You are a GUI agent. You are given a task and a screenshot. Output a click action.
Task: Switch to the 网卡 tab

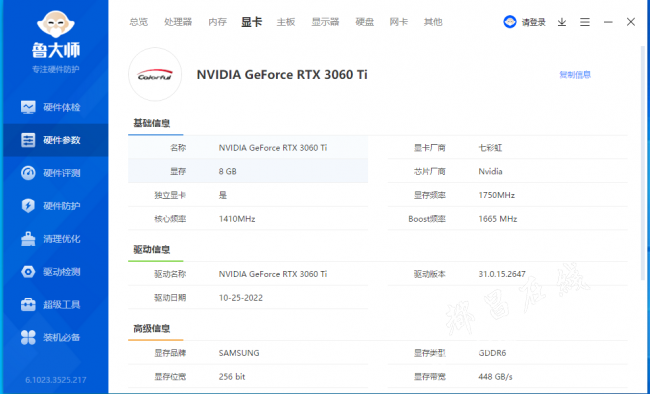click(x=398, y=22)
